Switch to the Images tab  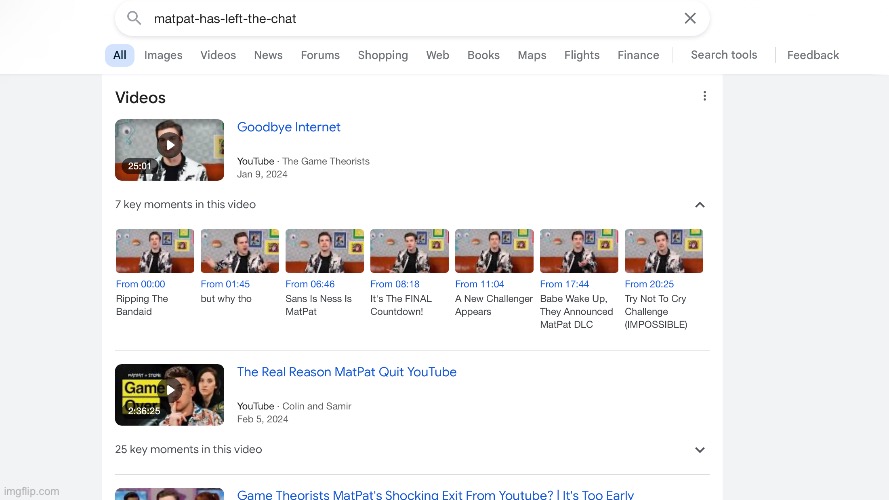click(163, 55)
